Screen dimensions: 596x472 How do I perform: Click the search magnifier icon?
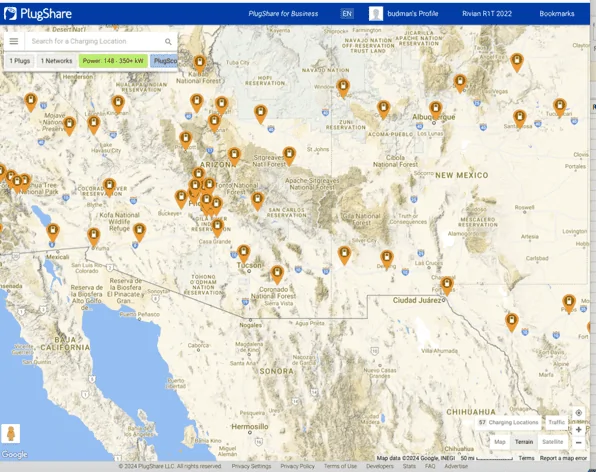click(168, 41)
